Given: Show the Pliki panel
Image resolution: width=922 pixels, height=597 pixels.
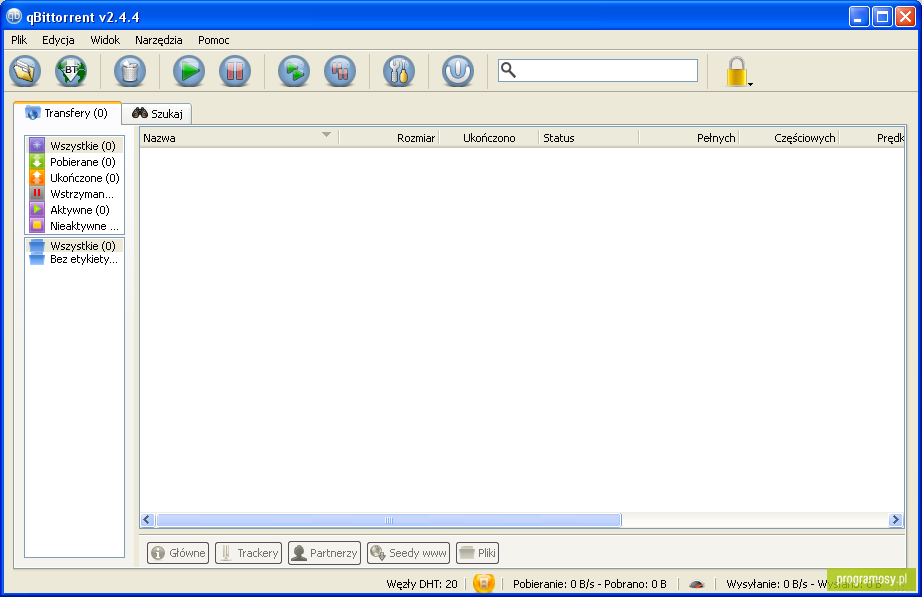Looking at the screenshot, I should pos(477,553).
